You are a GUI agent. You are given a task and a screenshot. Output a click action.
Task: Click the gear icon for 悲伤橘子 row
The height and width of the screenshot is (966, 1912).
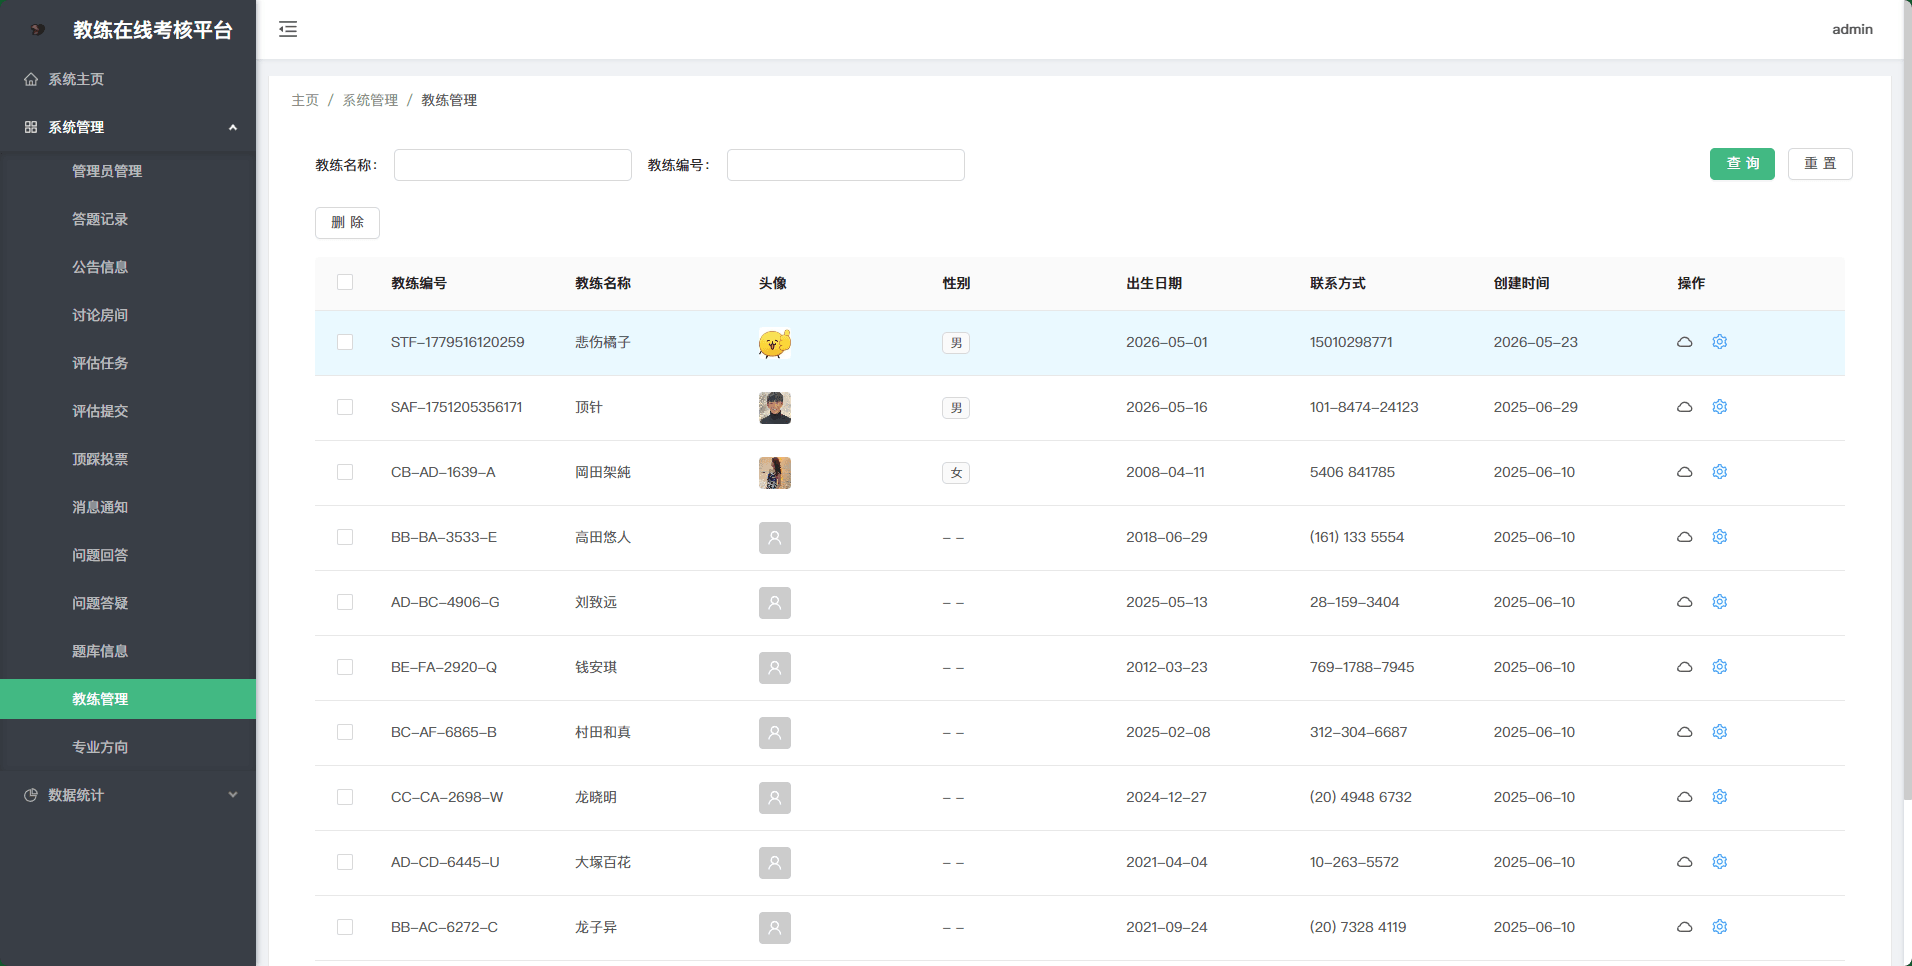click(x=1720, y=342)
